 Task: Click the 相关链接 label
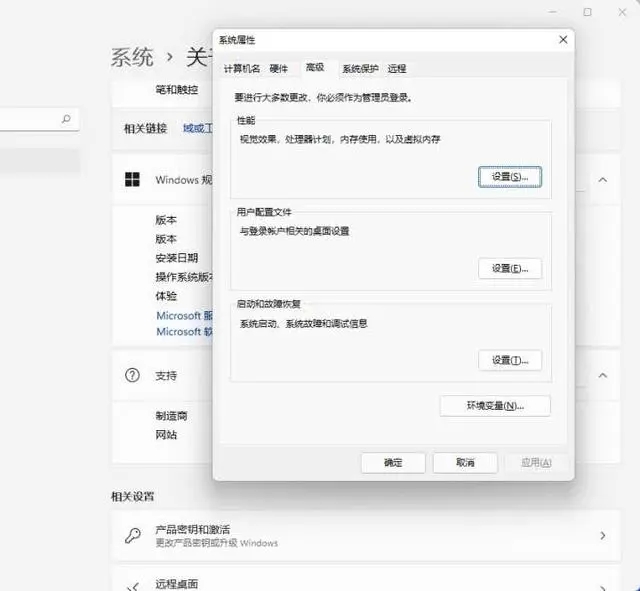pos(145,128)
